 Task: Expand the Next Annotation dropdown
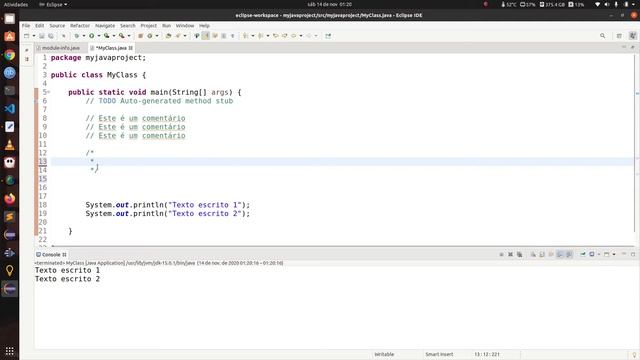[253, 36]
